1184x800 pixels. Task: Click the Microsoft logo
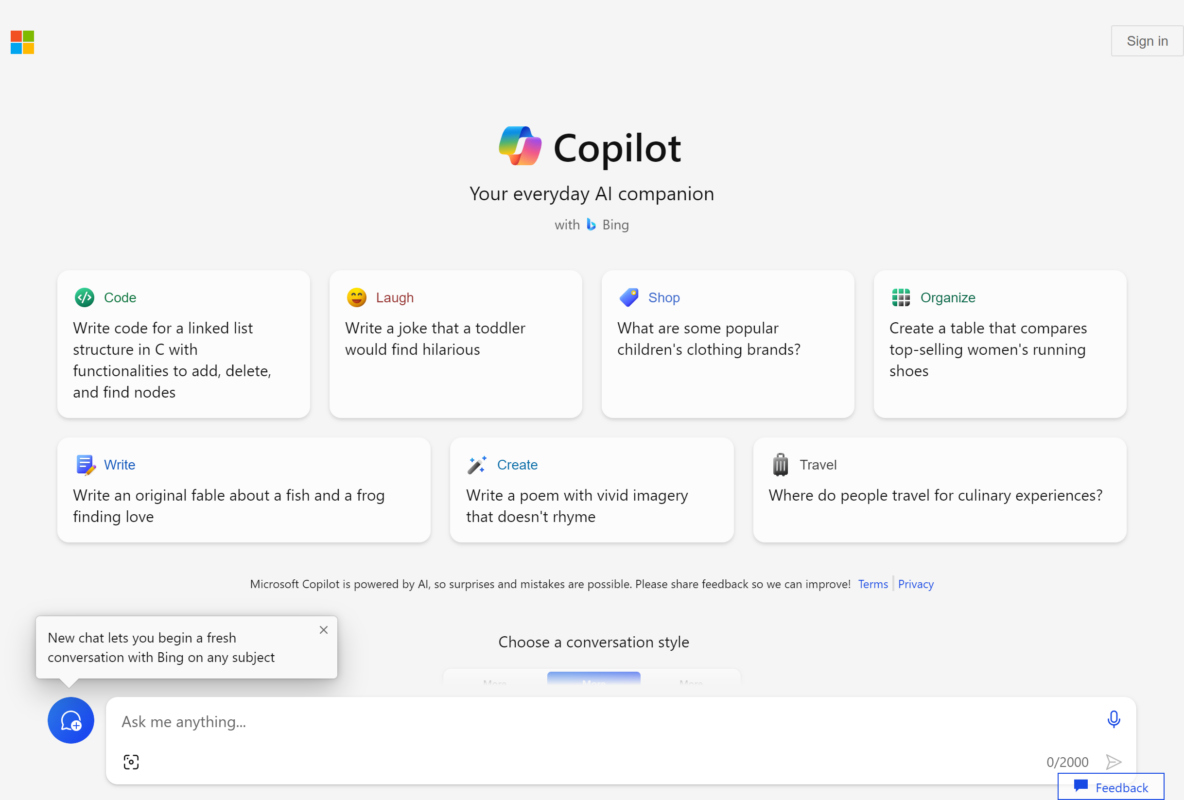(22, 42)
